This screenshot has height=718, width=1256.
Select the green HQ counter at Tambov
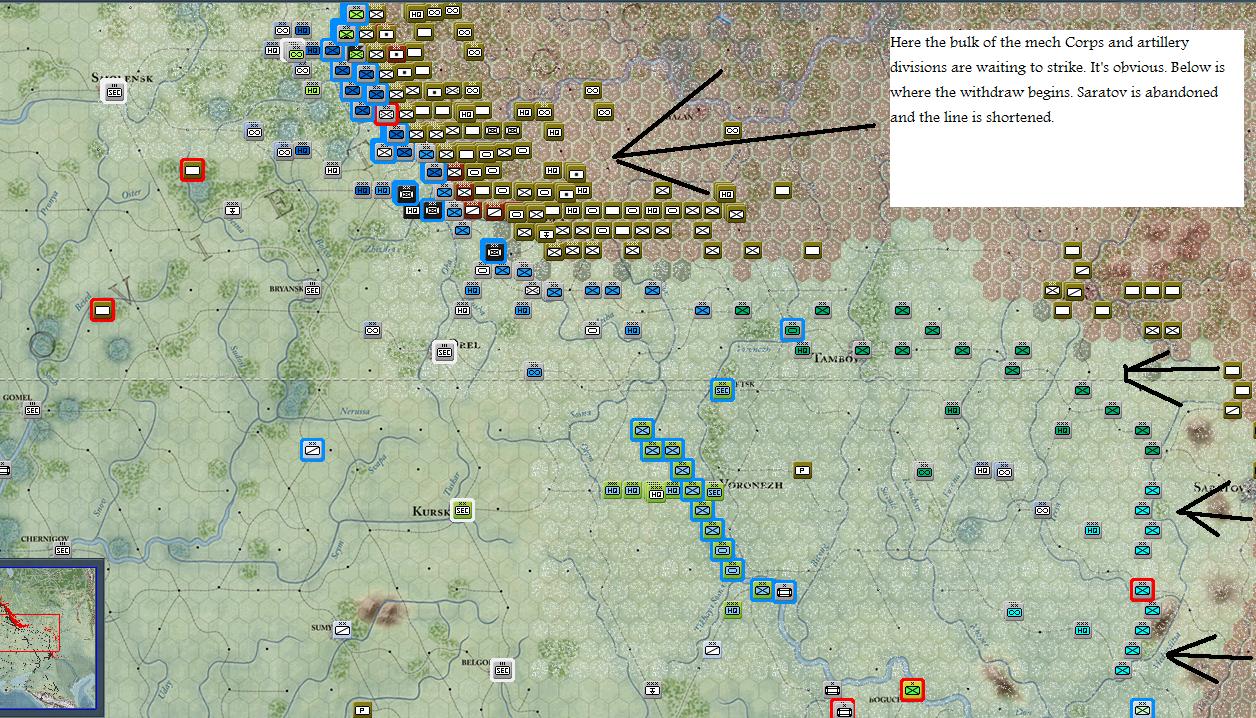pyautogui.click(x=803, y=350)
